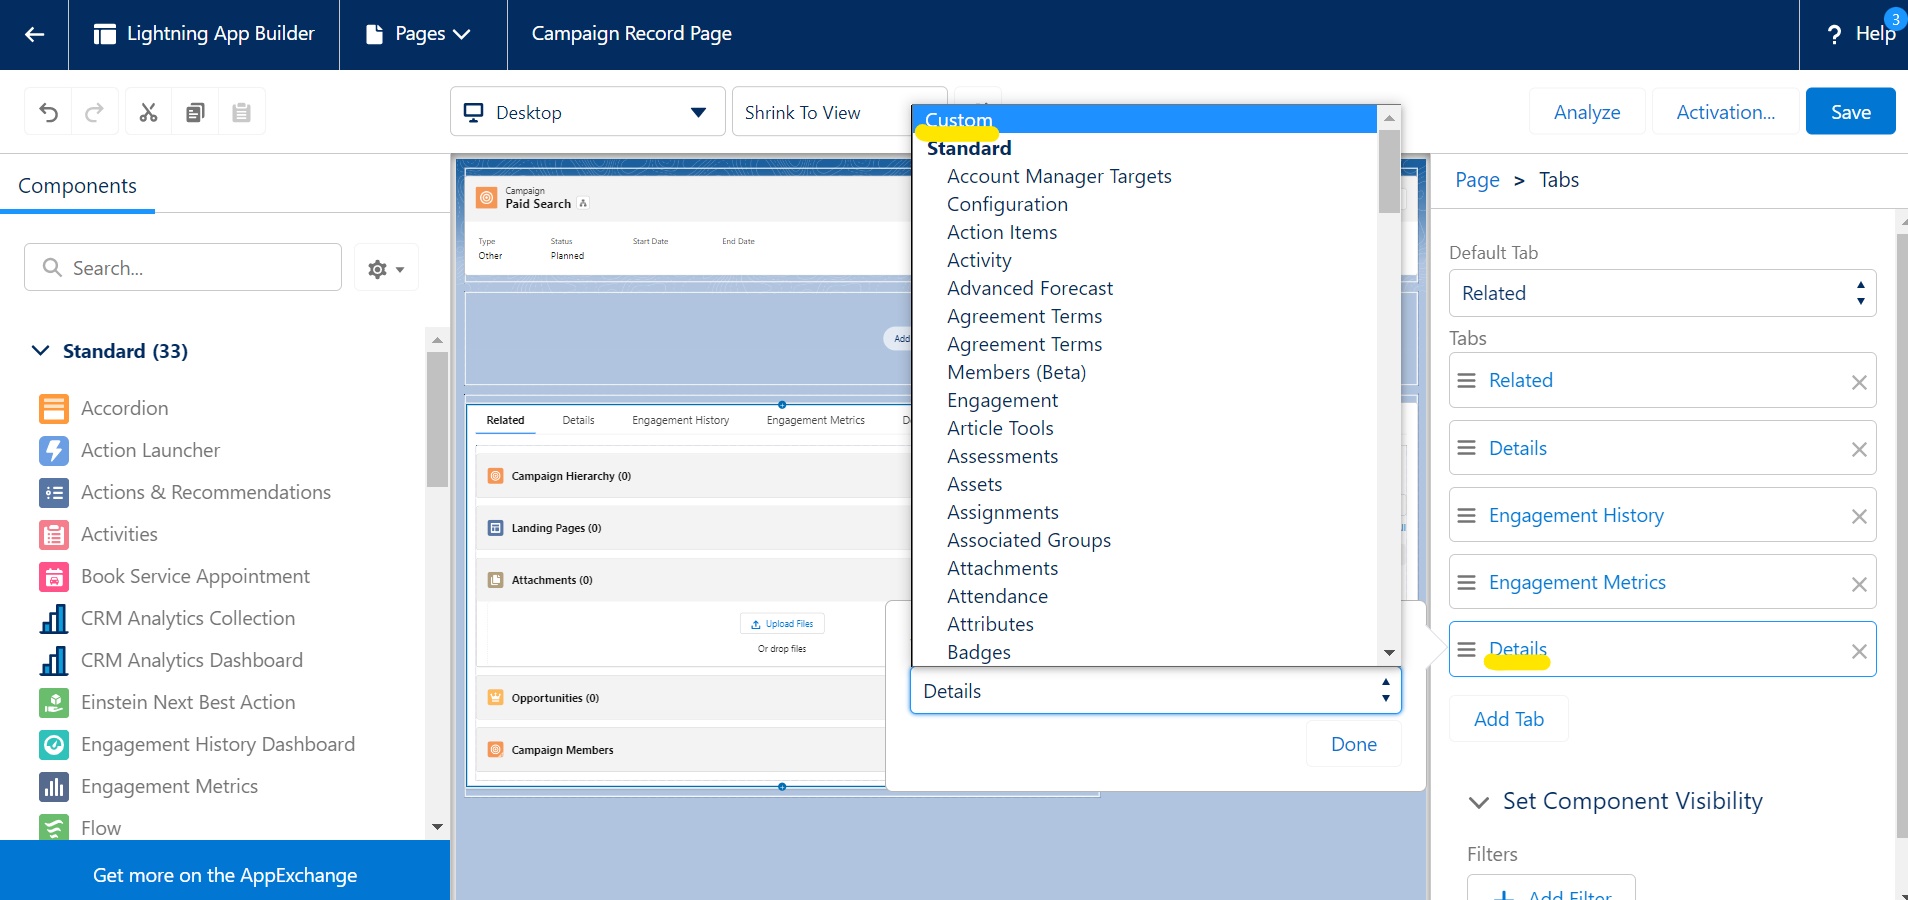The image size is (1908, 900).
Task: Select the Details tab in canvas preview
Action: 578,420
